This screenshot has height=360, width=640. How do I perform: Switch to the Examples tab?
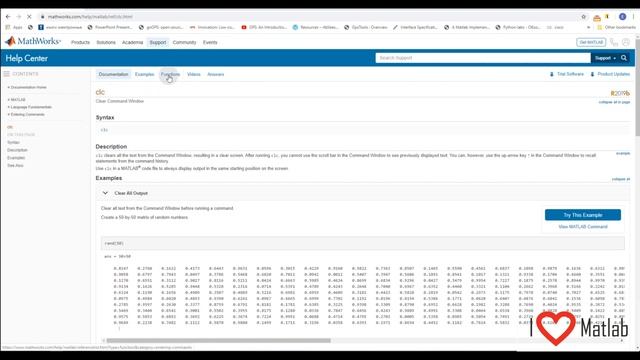point(144,74)
